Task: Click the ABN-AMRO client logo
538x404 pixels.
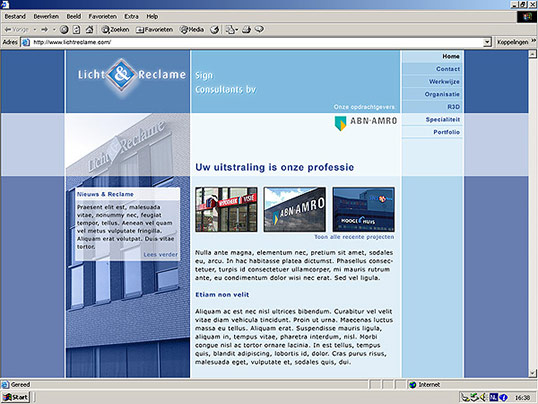Action: point(365,123)
